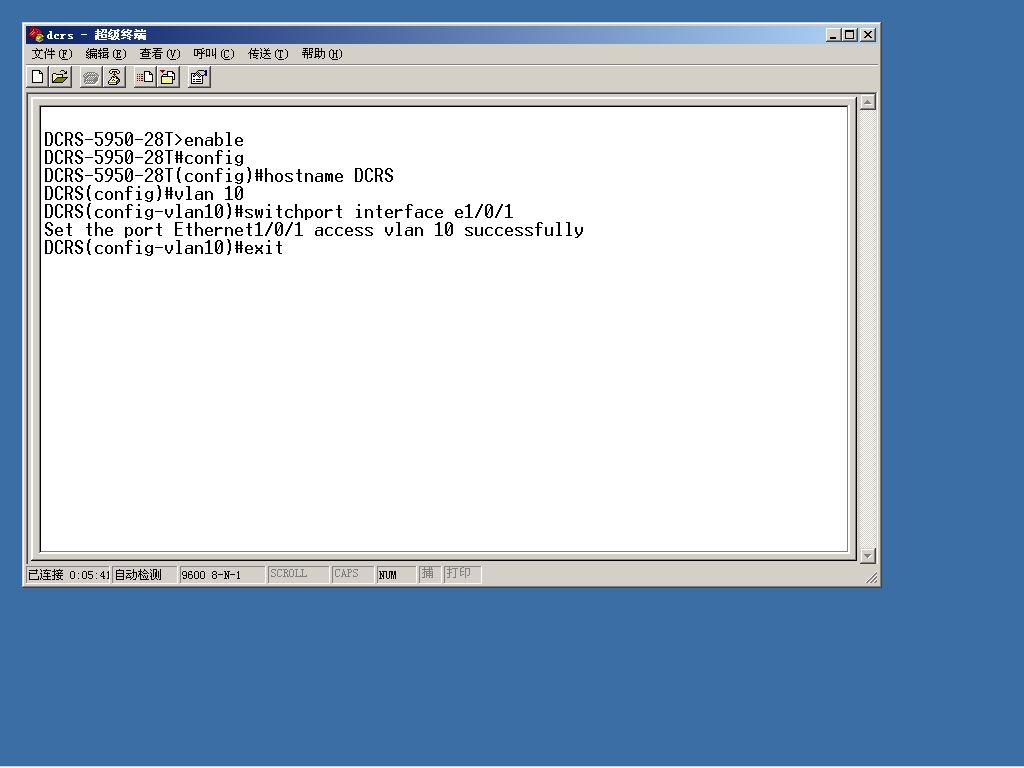Click the 'Set the port Ethernet1/0/1' message
Image resolution: width=1024 pixels, height=768 pixels.
pyautogui.click(x=314, y=230)
